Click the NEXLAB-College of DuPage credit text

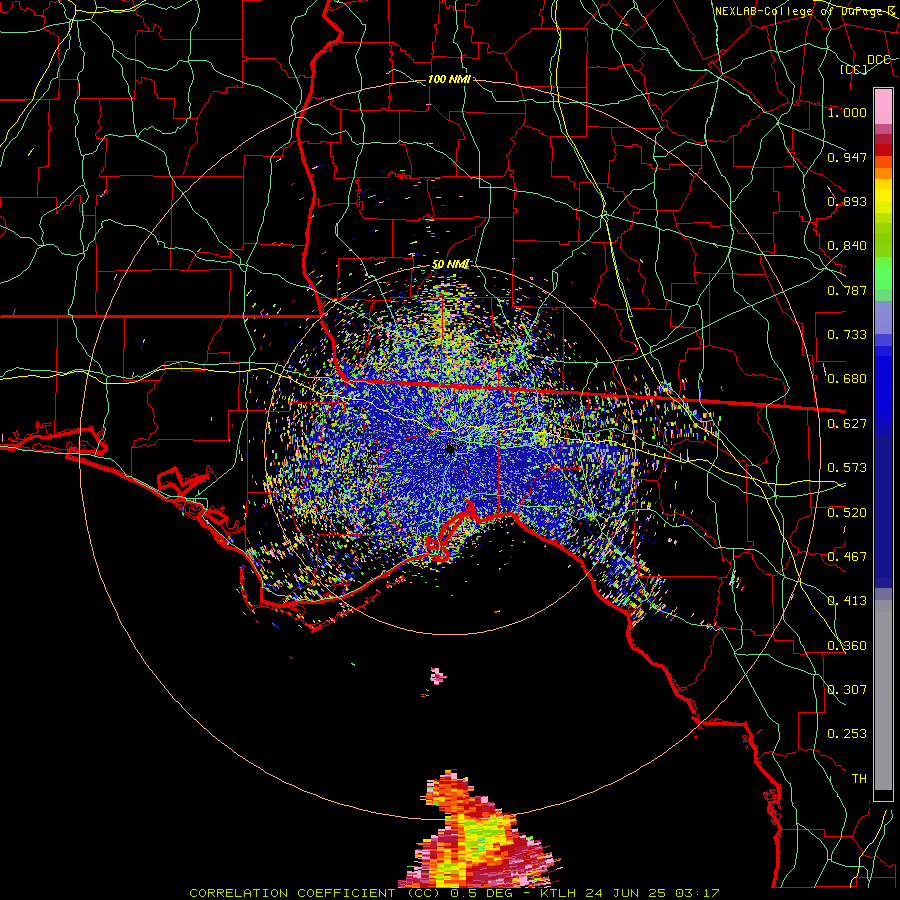click(x=805, y=11)
